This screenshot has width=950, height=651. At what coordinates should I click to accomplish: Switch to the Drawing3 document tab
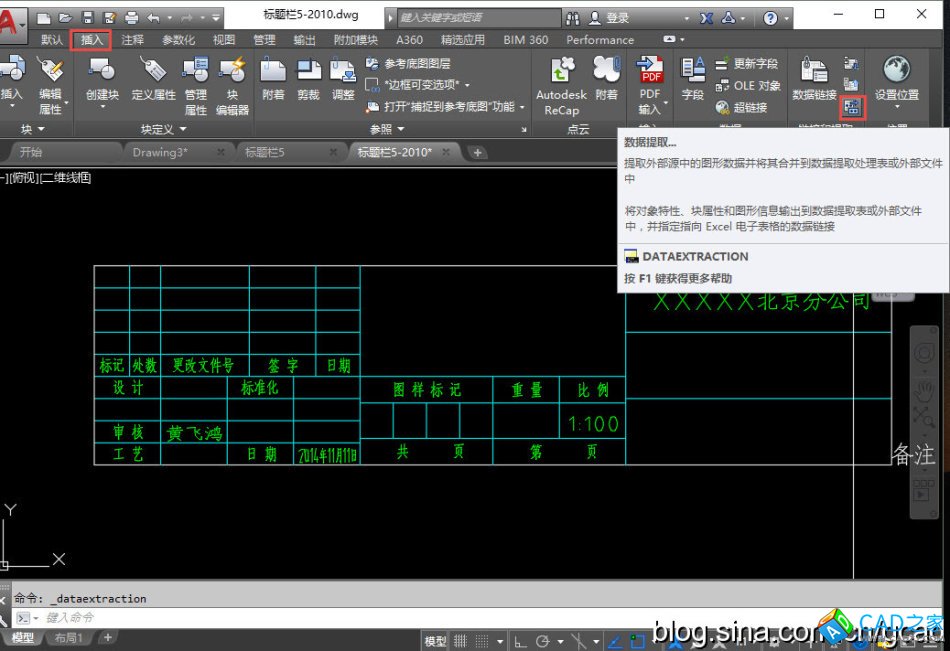(160, 152)
